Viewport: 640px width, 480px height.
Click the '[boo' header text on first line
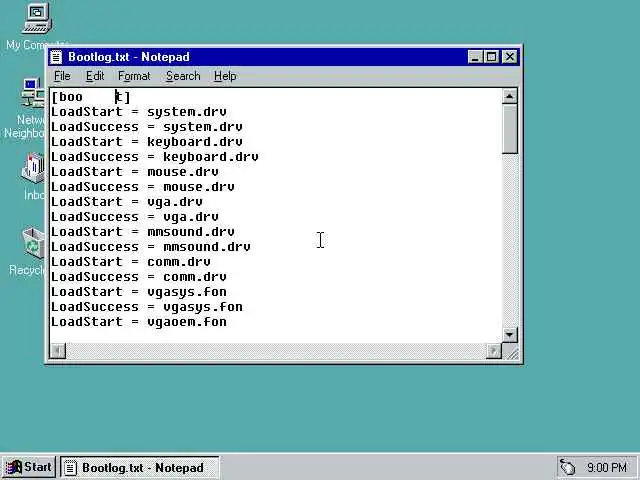[x=67, y=97]
